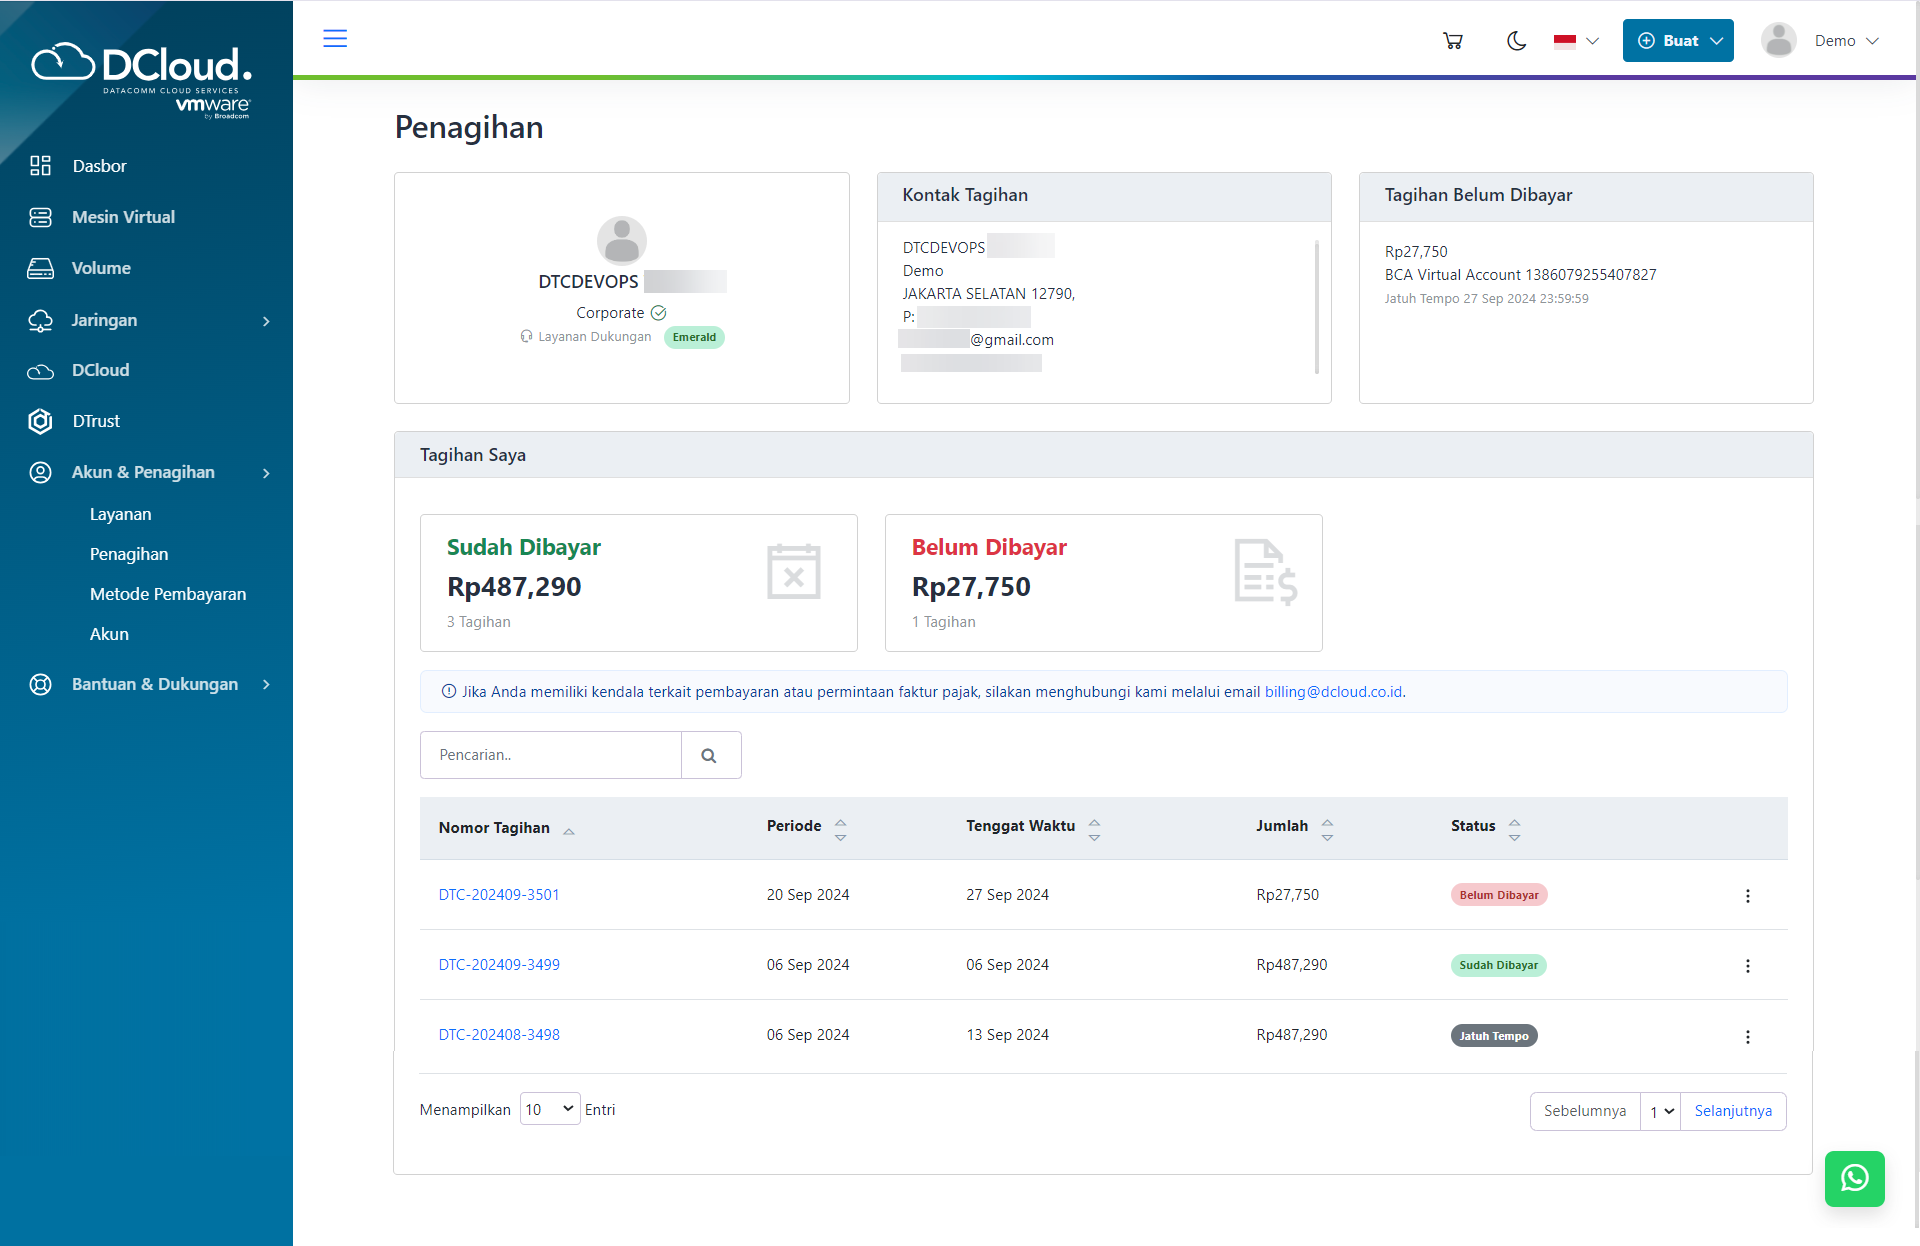Click the DTrust sidebar icon
Viewport: 1920px width, 1246px height.
(x=40, y=421)
